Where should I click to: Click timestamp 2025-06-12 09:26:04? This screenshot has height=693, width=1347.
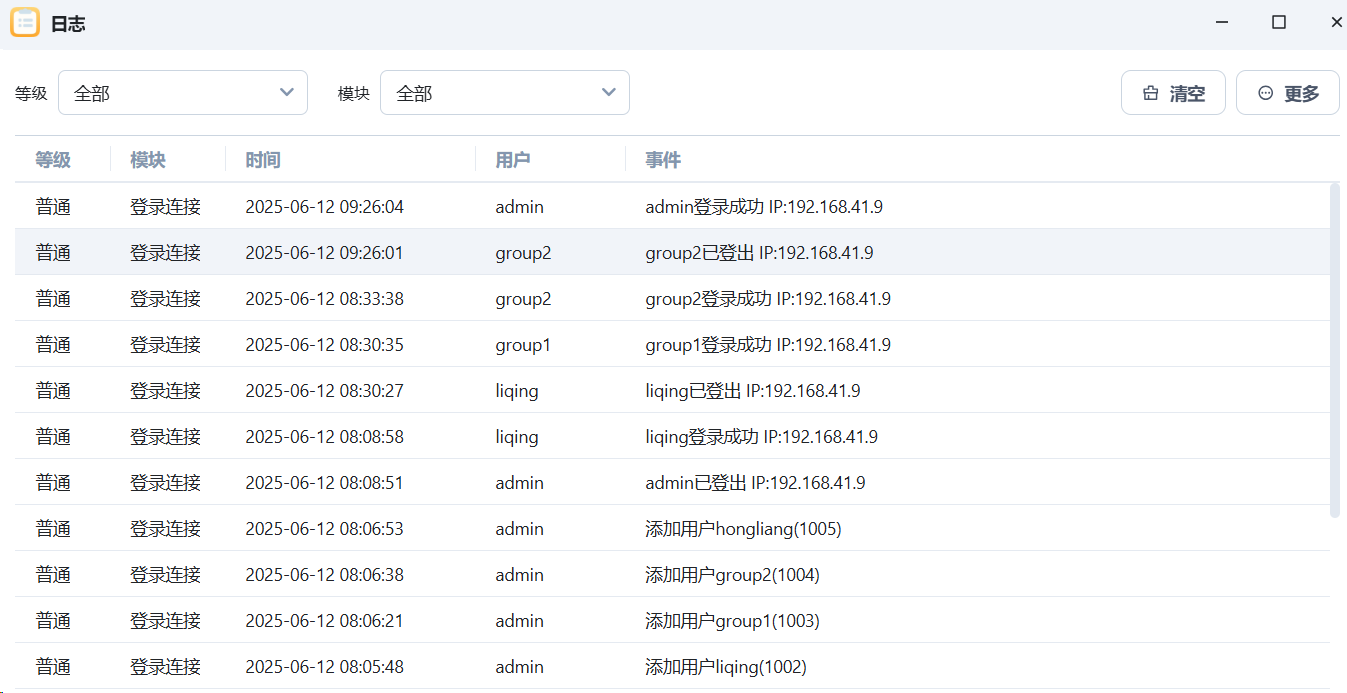(324, 207)
